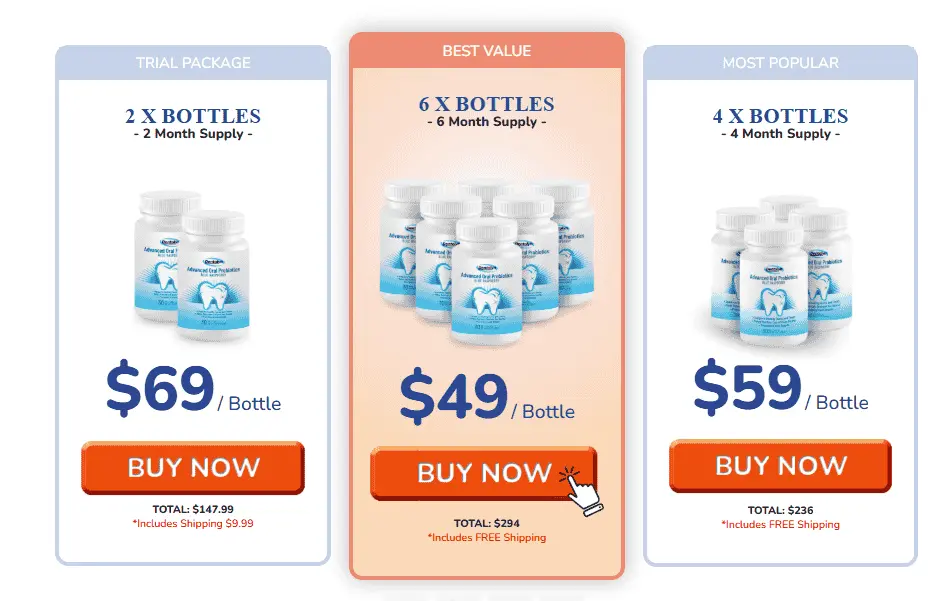Image resolution: width=941 pixels, height=601 pixels.
Task: Click the 4 X BOTTLES heading
Action: tap(780, 116)
